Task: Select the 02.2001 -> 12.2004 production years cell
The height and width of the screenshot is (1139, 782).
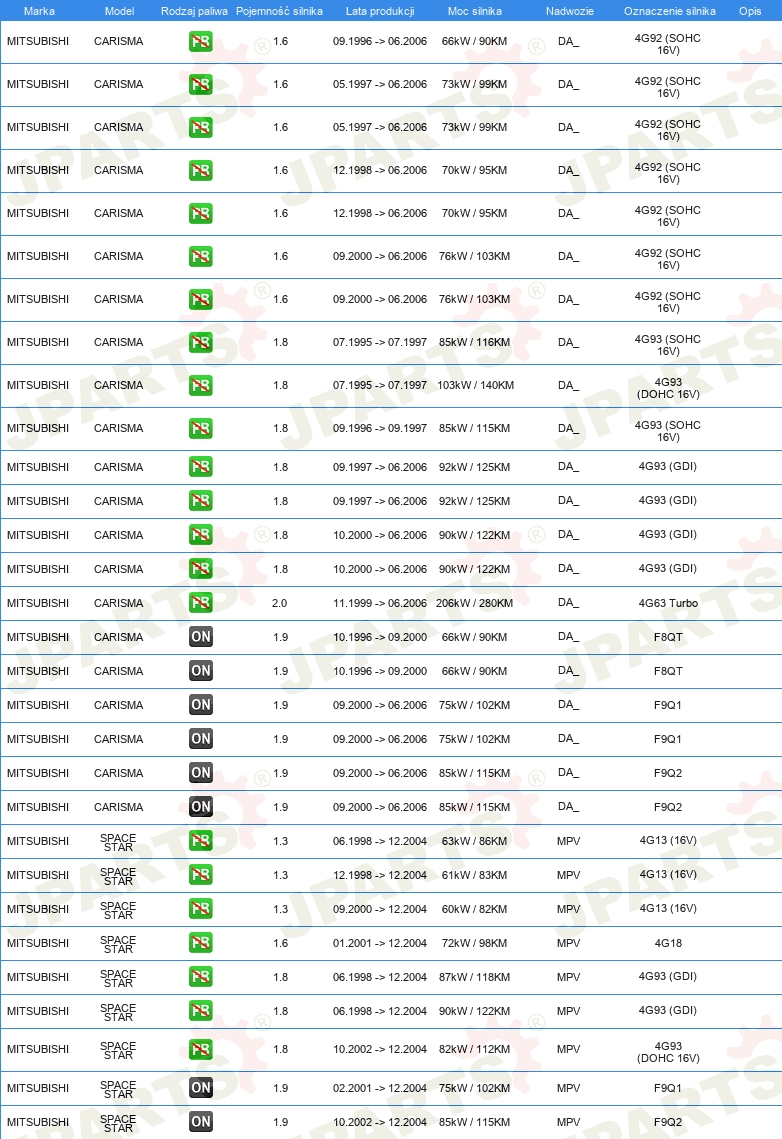Action: (x=380, y=1088)
